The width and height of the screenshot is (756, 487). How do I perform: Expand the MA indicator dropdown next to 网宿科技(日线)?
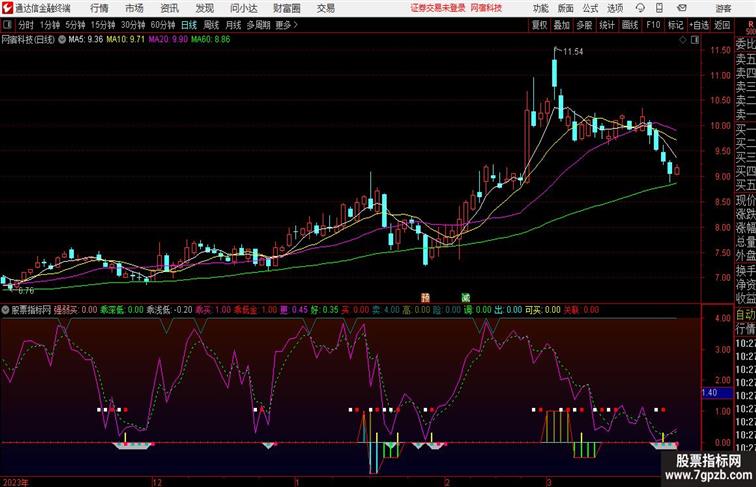(x=62, y=40)
